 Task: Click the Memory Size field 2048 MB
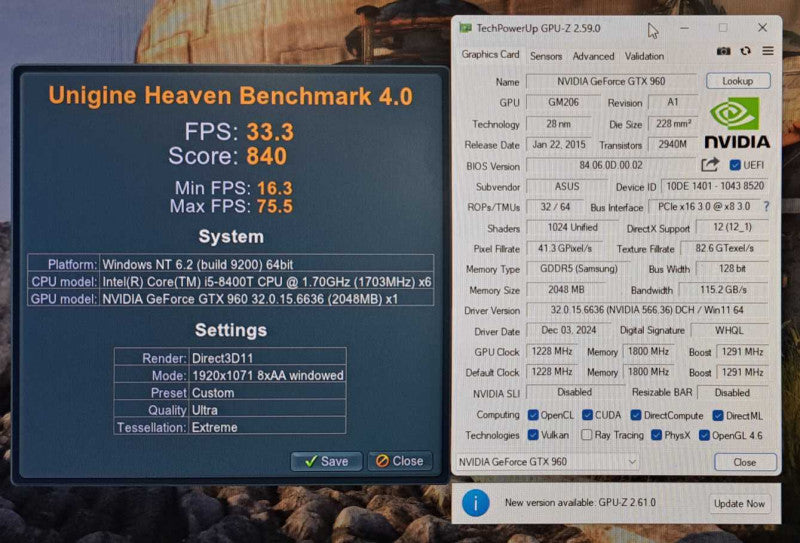click(x=566, y=290)
